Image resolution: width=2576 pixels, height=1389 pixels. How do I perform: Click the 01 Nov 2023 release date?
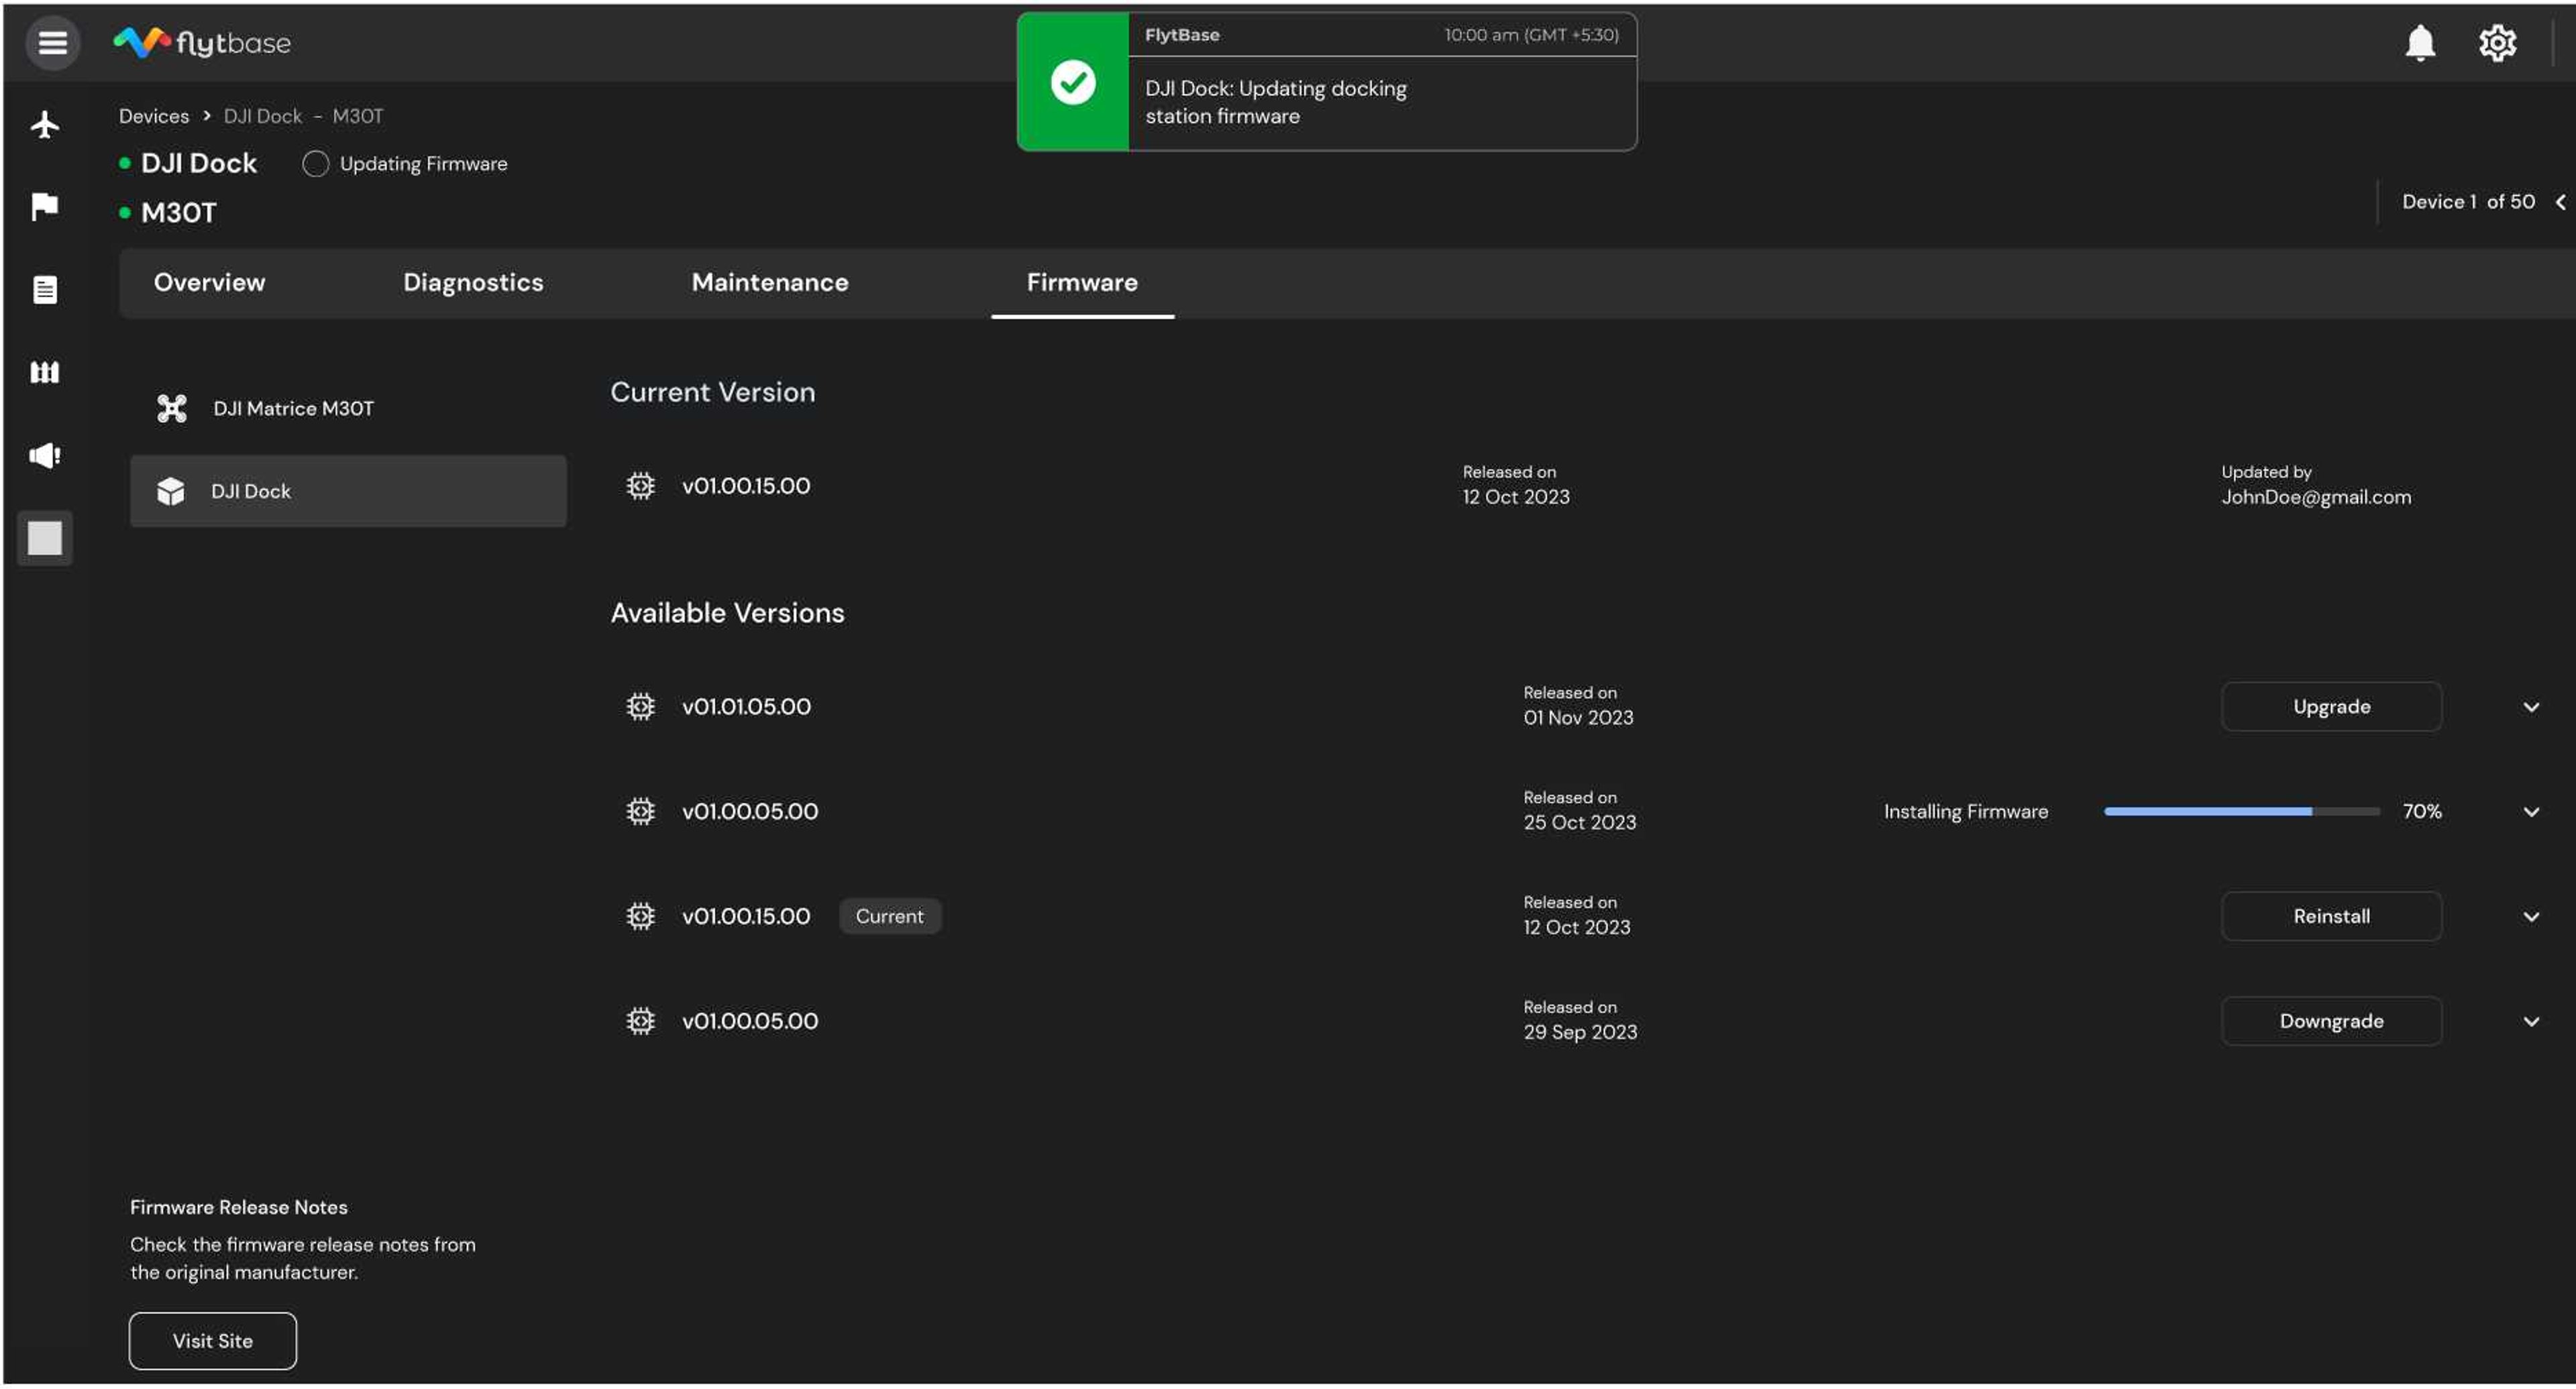(1578, 718)
